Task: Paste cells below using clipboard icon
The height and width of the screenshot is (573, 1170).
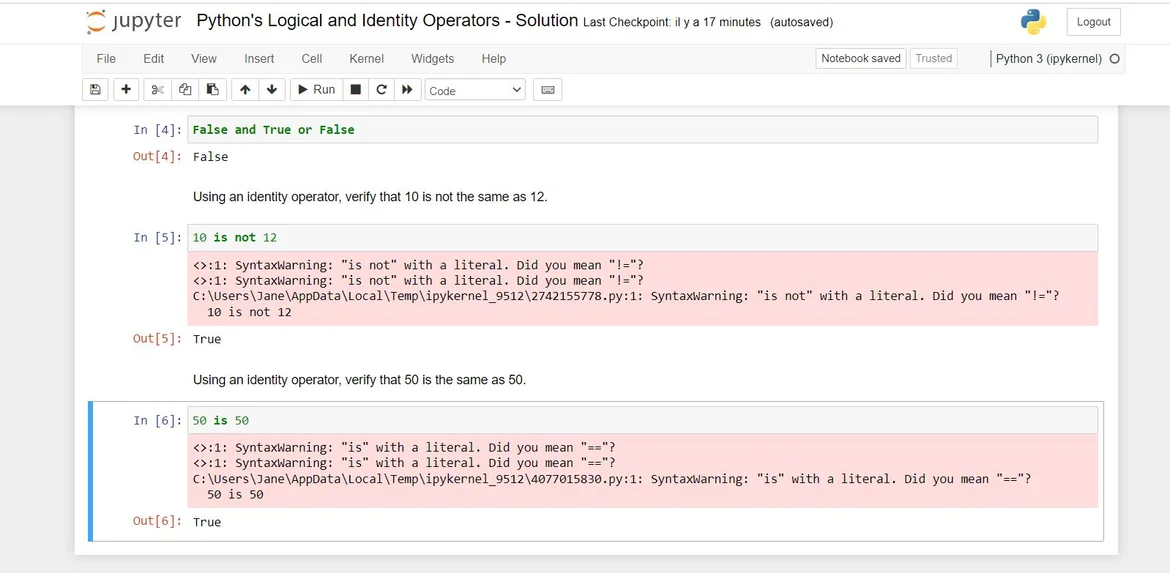Action: pyautogui.click(x=212, y=90)
